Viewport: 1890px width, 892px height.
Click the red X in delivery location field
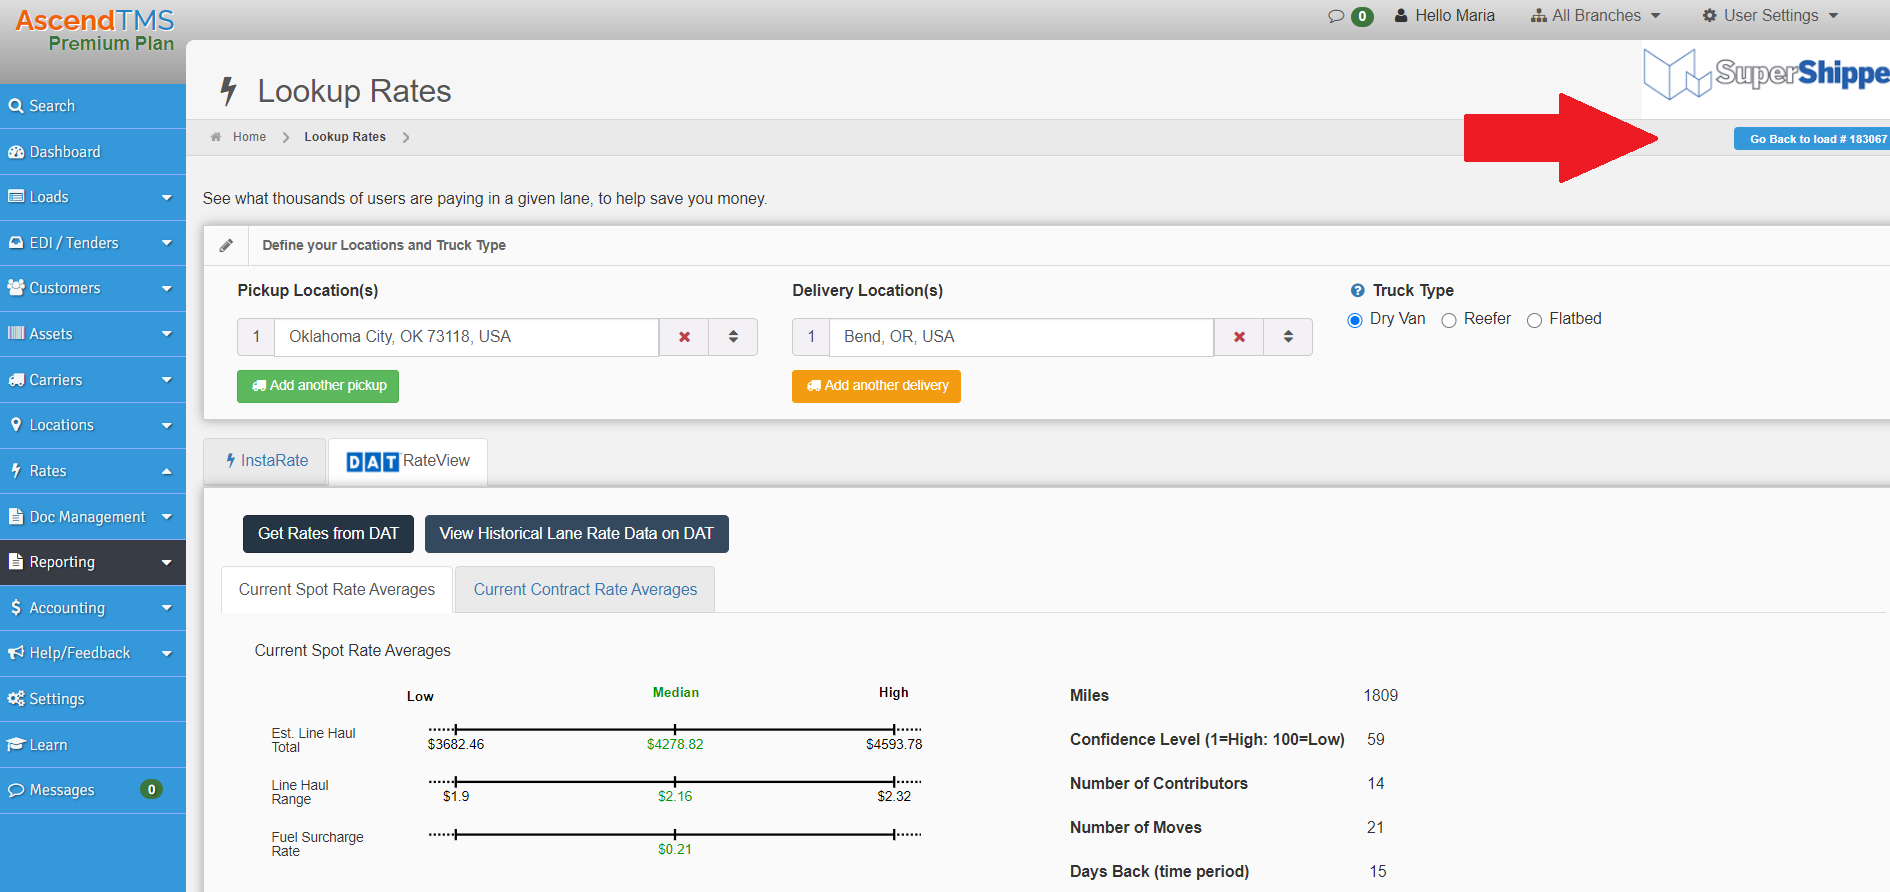point(1239,337)
